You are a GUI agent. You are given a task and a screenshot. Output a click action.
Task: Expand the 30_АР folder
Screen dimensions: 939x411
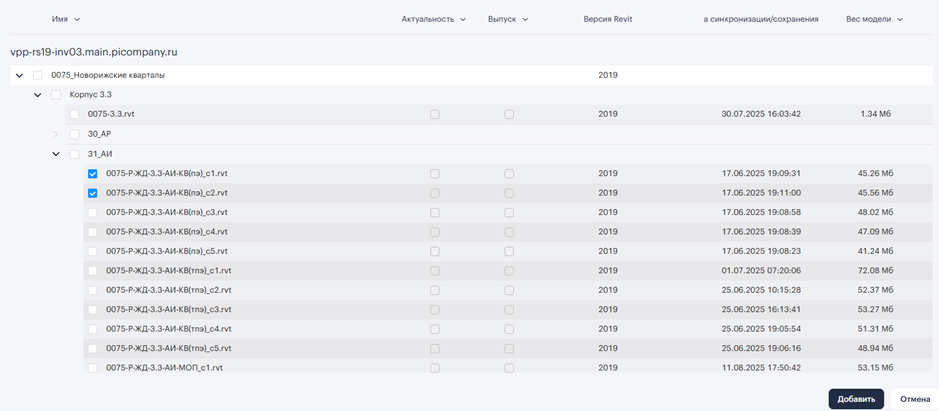(x=56, y=134)
